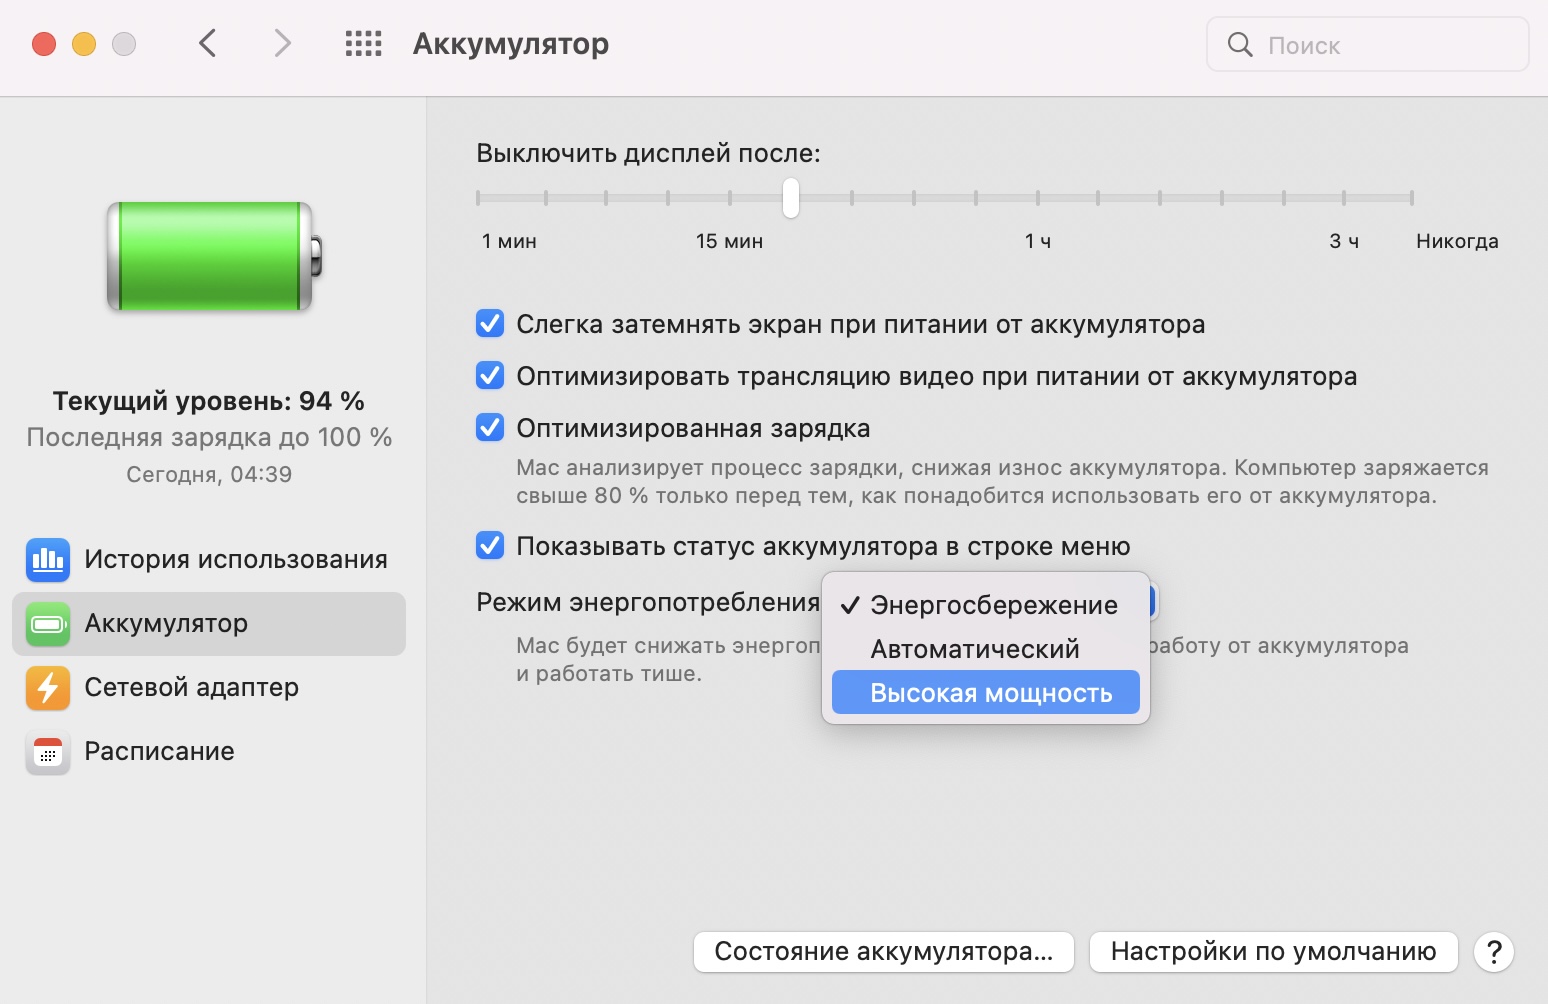1548x1004 pixels.
Task: Select Аккумулятор section in sidebar
Action: click(209, 624)
